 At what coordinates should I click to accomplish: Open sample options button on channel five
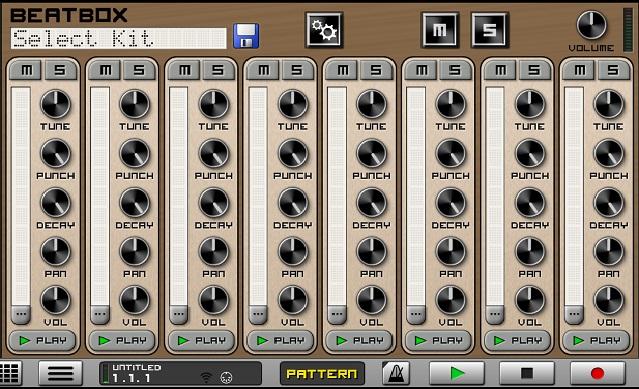337,314
